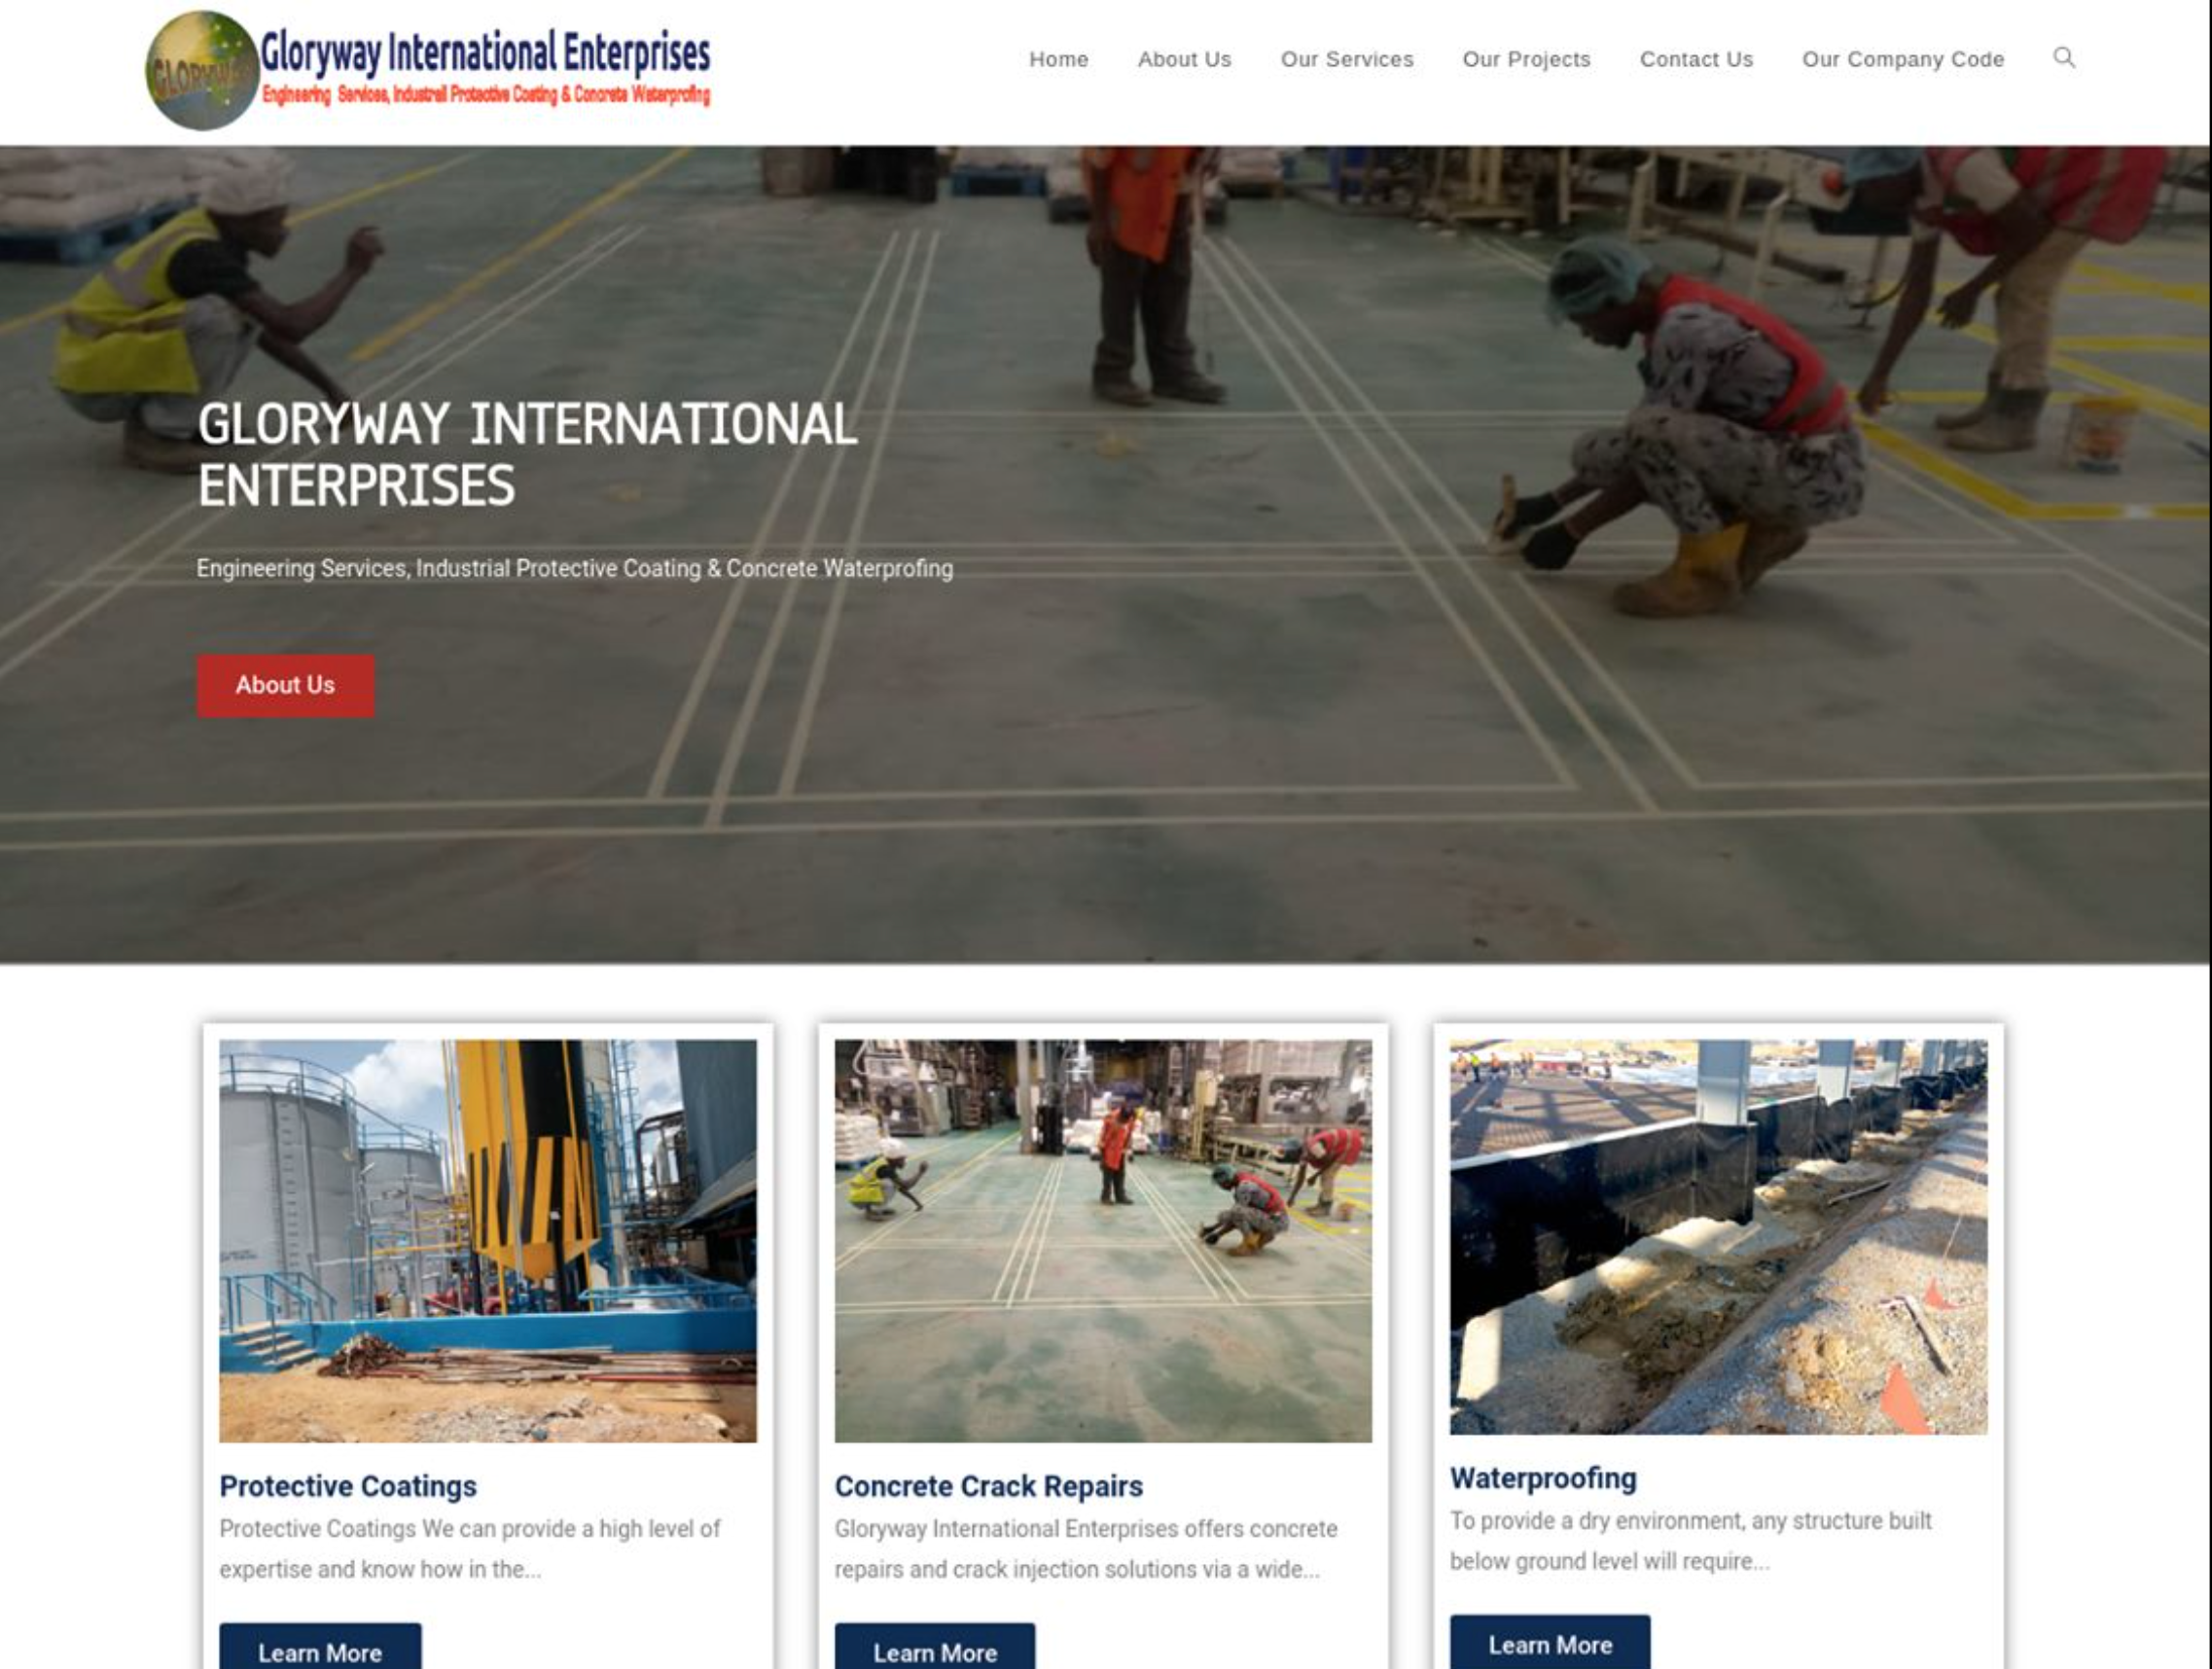Click the hero GLORYWAY INTERNATIONAL ENTERPRISES heading

pos(527,455)
